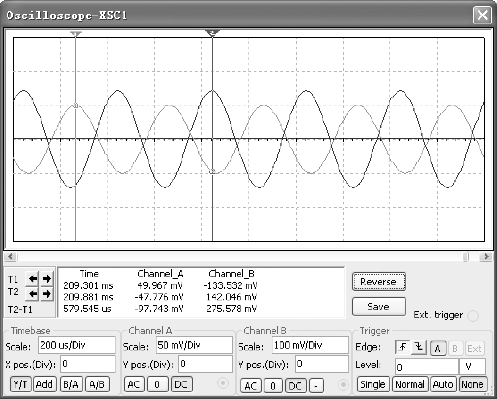The height and width of the screenshot is (399, 497).
Task: Invert Channel B with minus button
Action: coord(316,386)
